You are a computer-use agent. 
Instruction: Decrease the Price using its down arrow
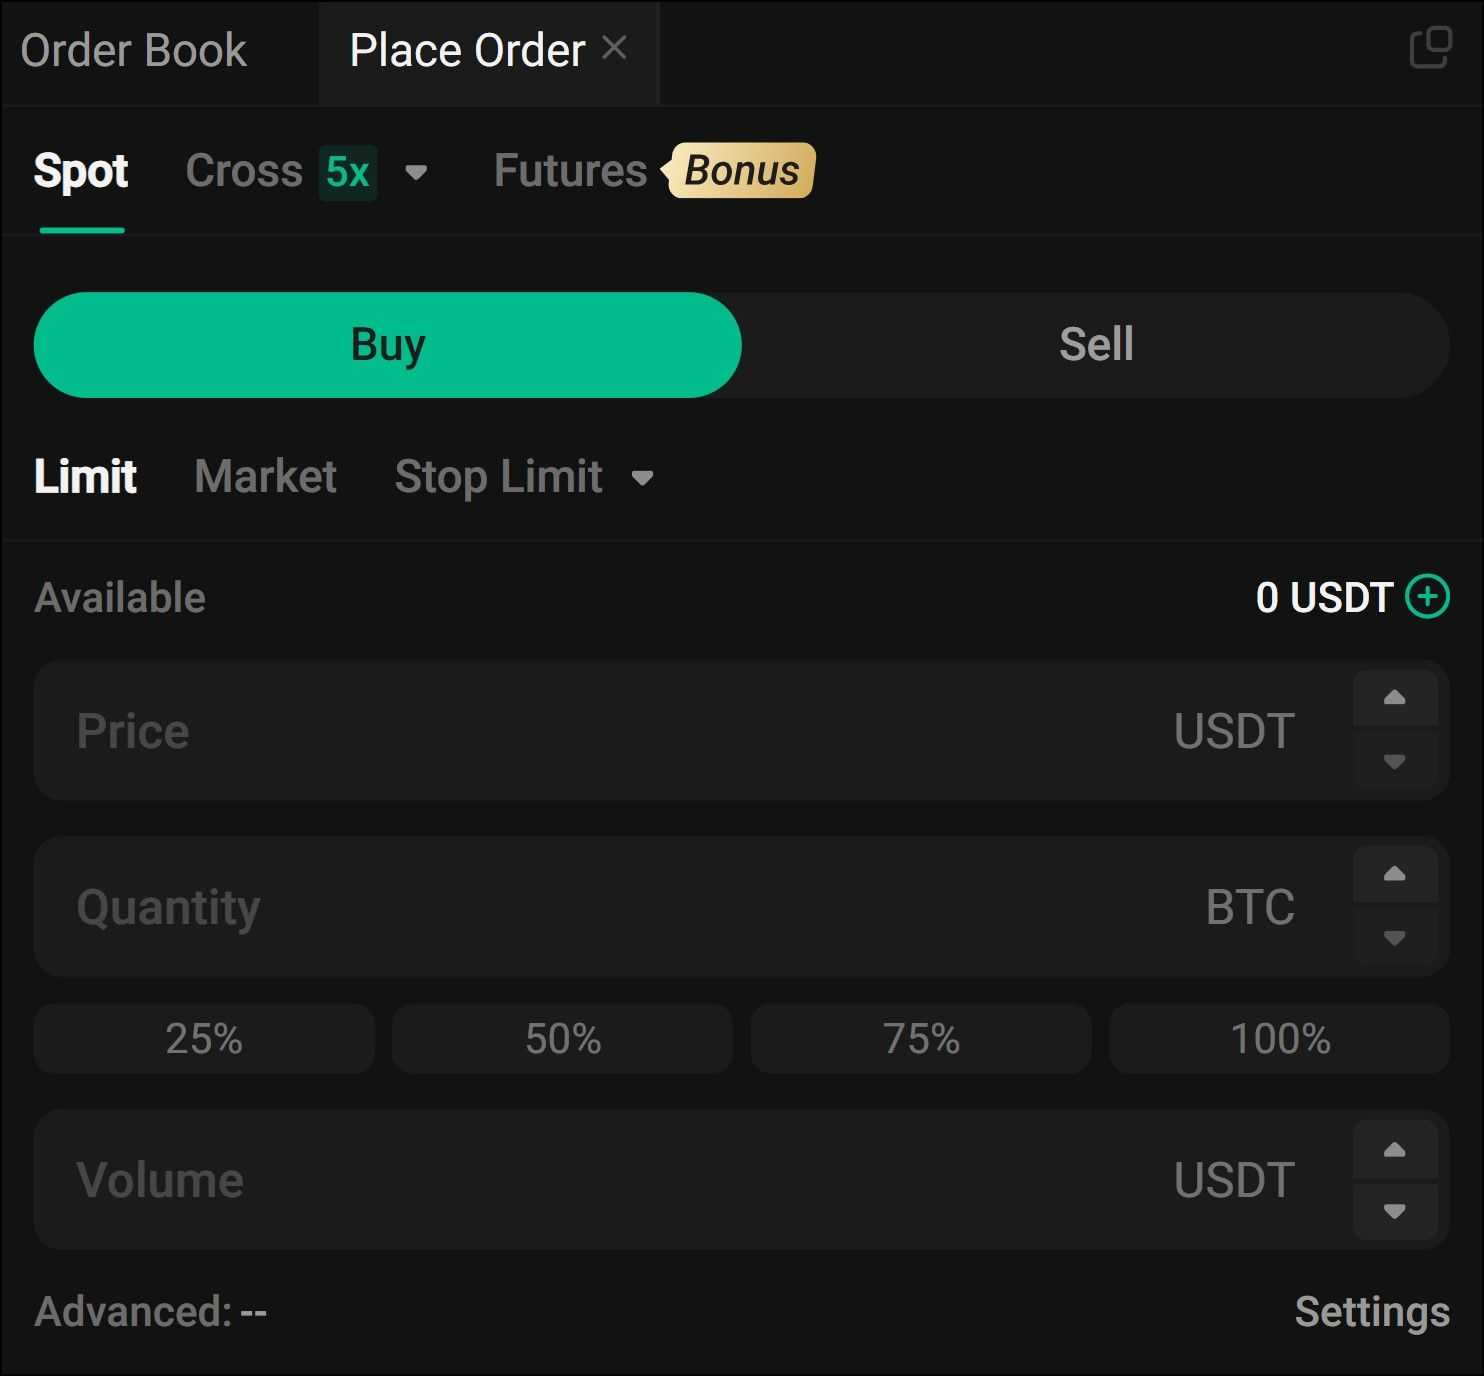pos(1395,763)
